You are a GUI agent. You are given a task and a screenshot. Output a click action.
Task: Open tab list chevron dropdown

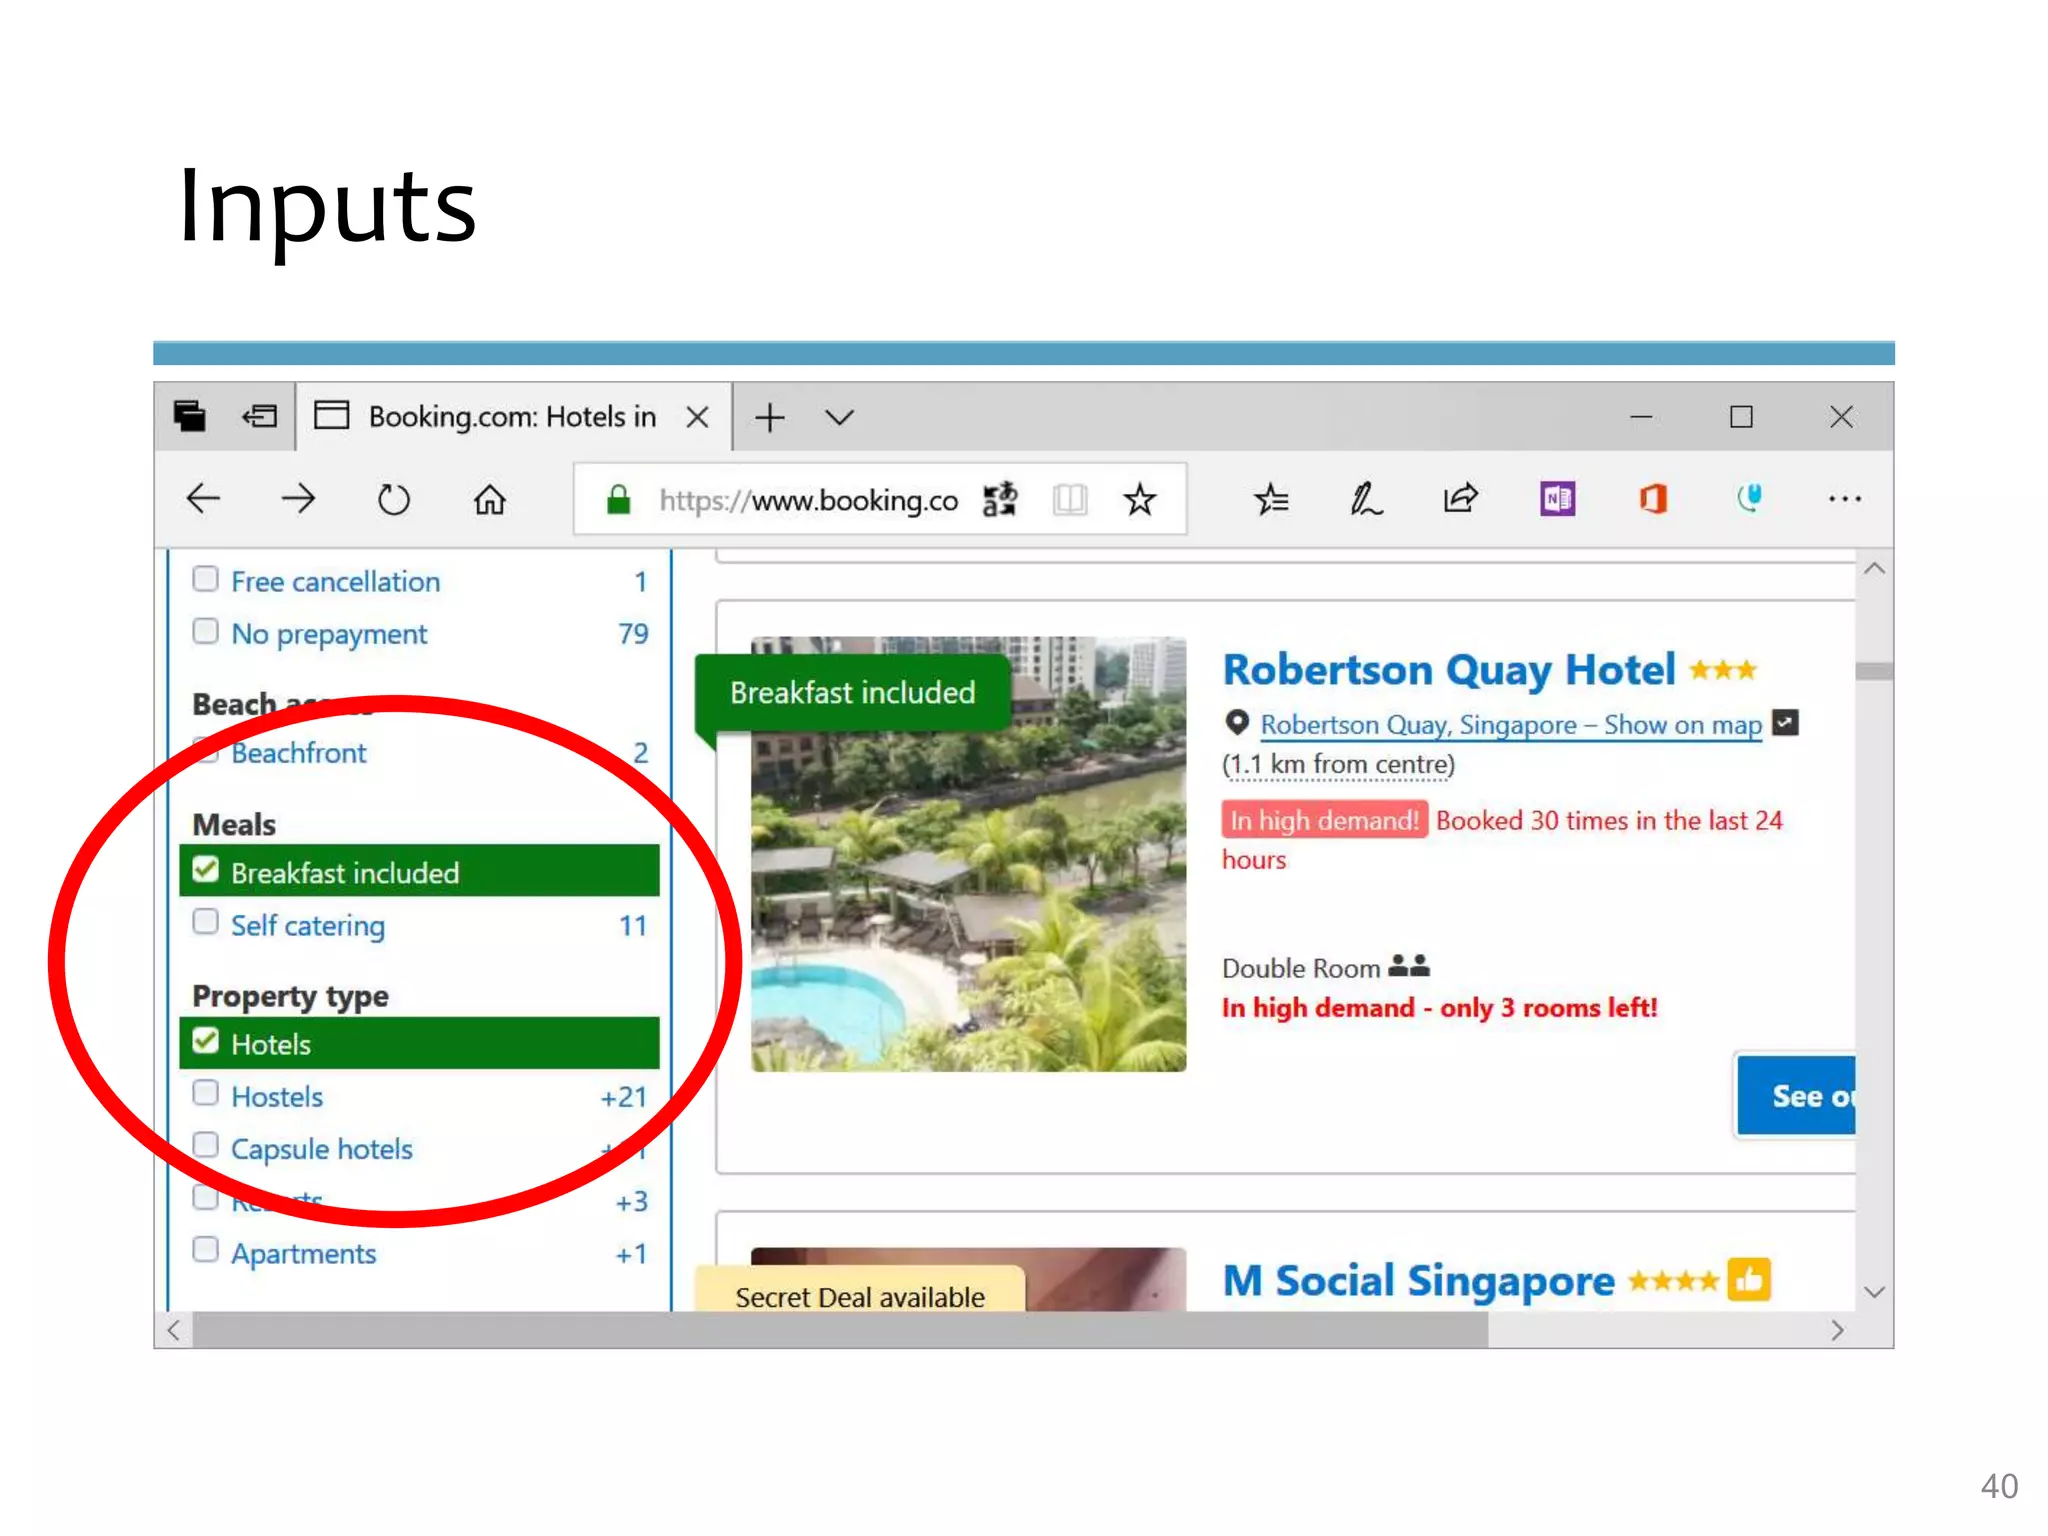(839, 417)
